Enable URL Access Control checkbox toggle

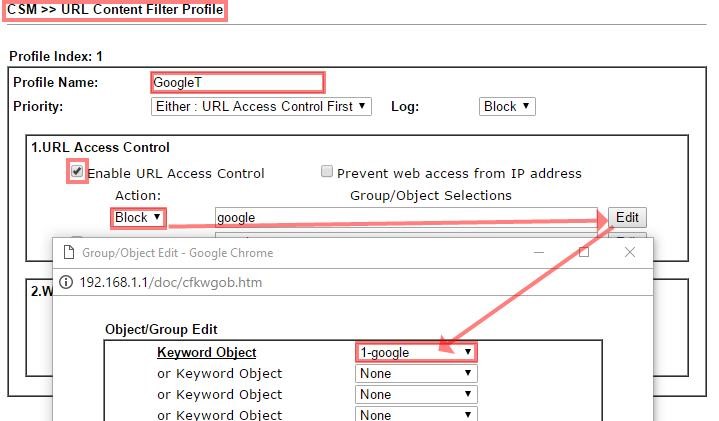pyautogui.click(x=76, y=172)
